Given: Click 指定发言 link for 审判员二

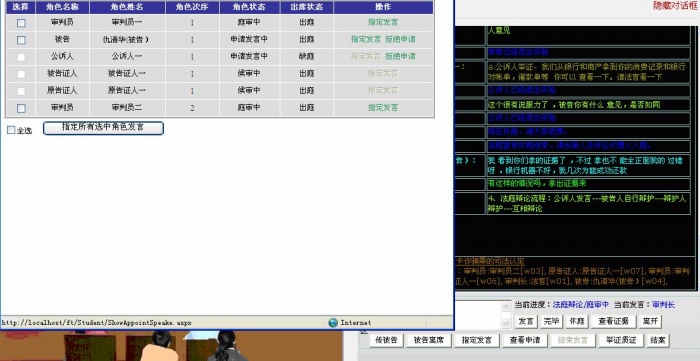Looking at the screenshot, I should [x=383, y=108].
